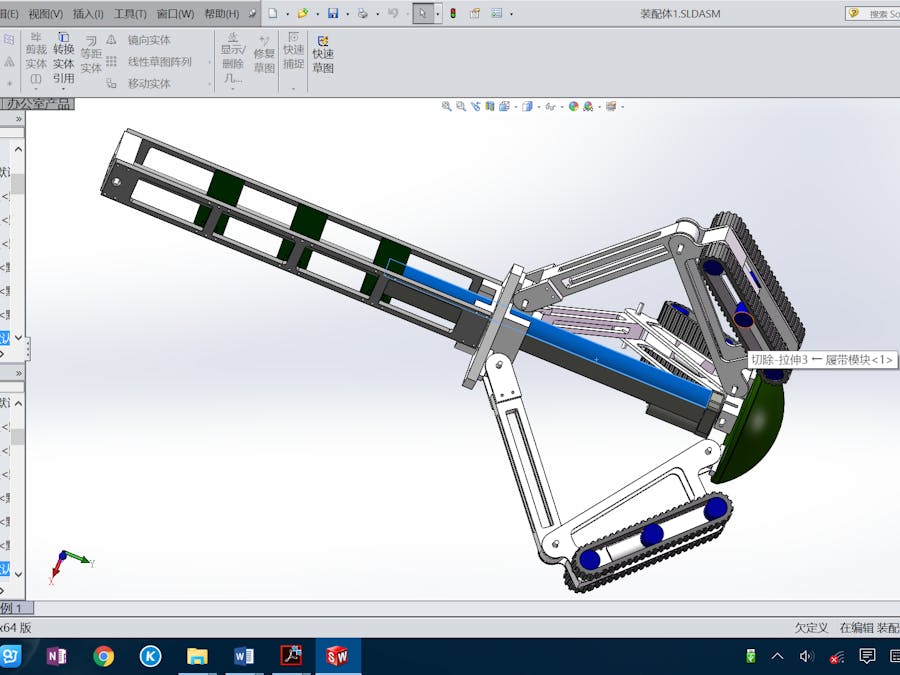900x675 pixels.
Task: Expand the View Orientation cube dropdown
Action: pyautogui.click(x=515, y=105)
